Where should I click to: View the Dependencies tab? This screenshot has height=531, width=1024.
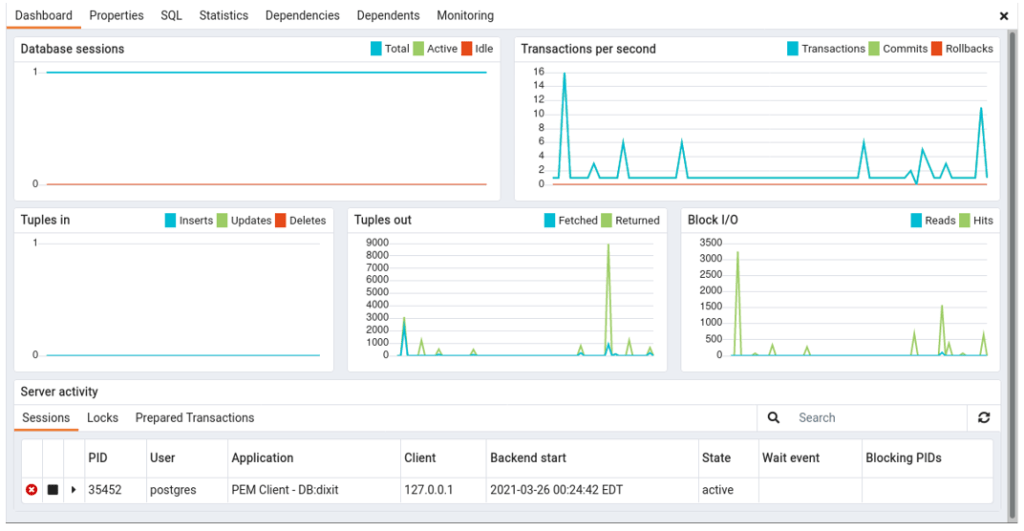pos(302,16)
